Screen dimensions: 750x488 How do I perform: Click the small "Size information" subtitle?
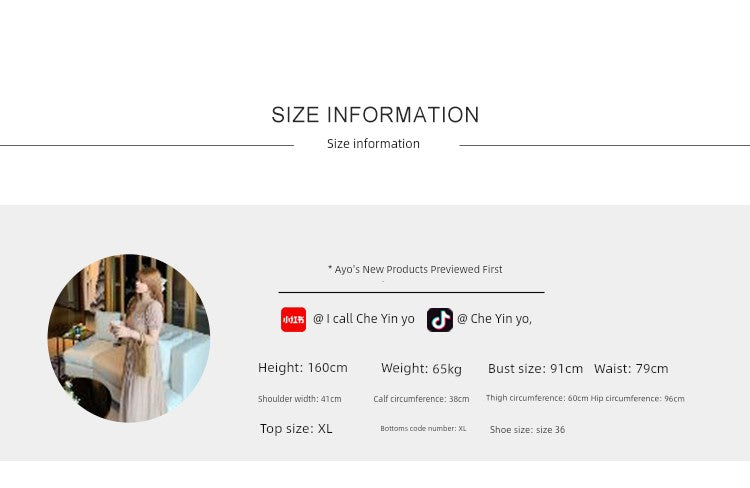click(373, 144)
